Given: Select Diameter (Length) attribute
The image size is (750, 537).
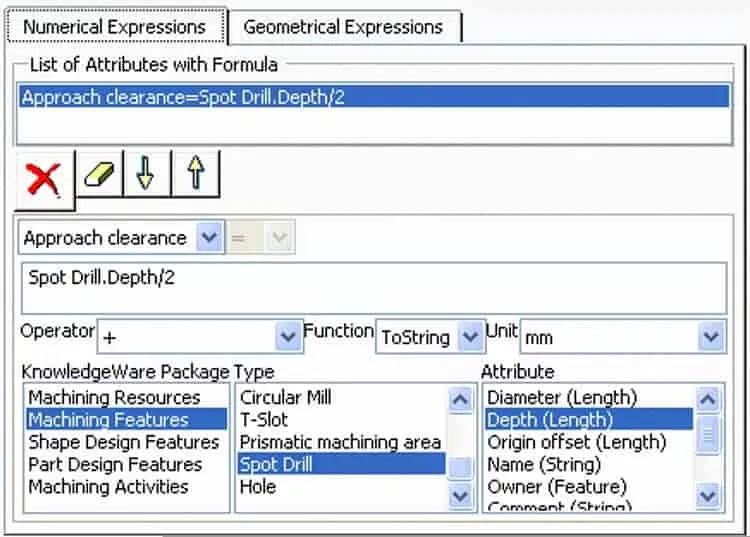Looking at the screenshot, I should (589, 397).
